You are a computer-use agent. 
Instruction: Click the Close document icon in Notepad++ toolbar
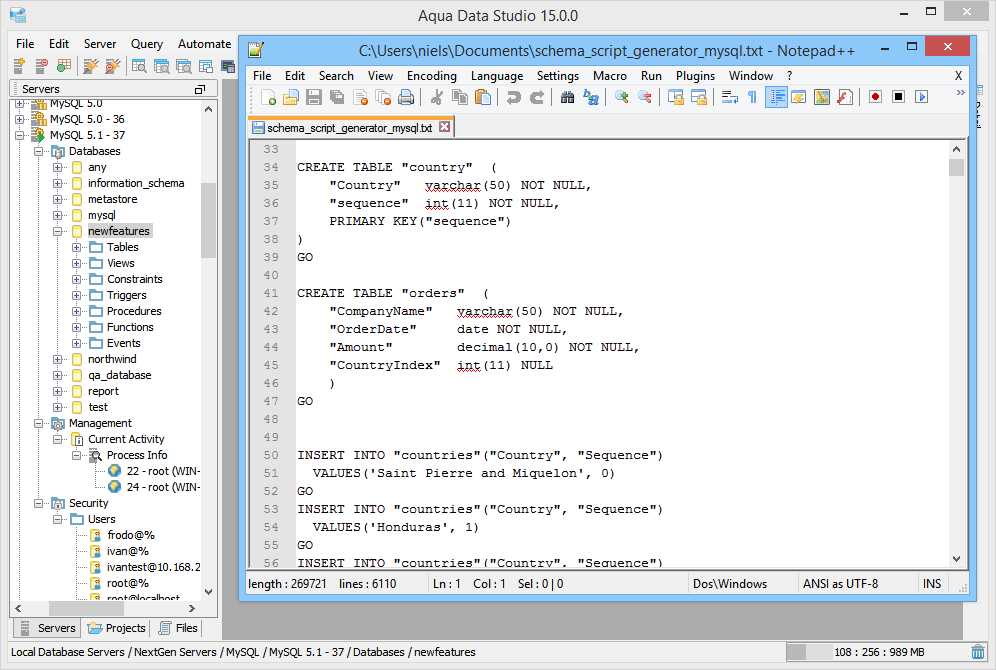360,97
